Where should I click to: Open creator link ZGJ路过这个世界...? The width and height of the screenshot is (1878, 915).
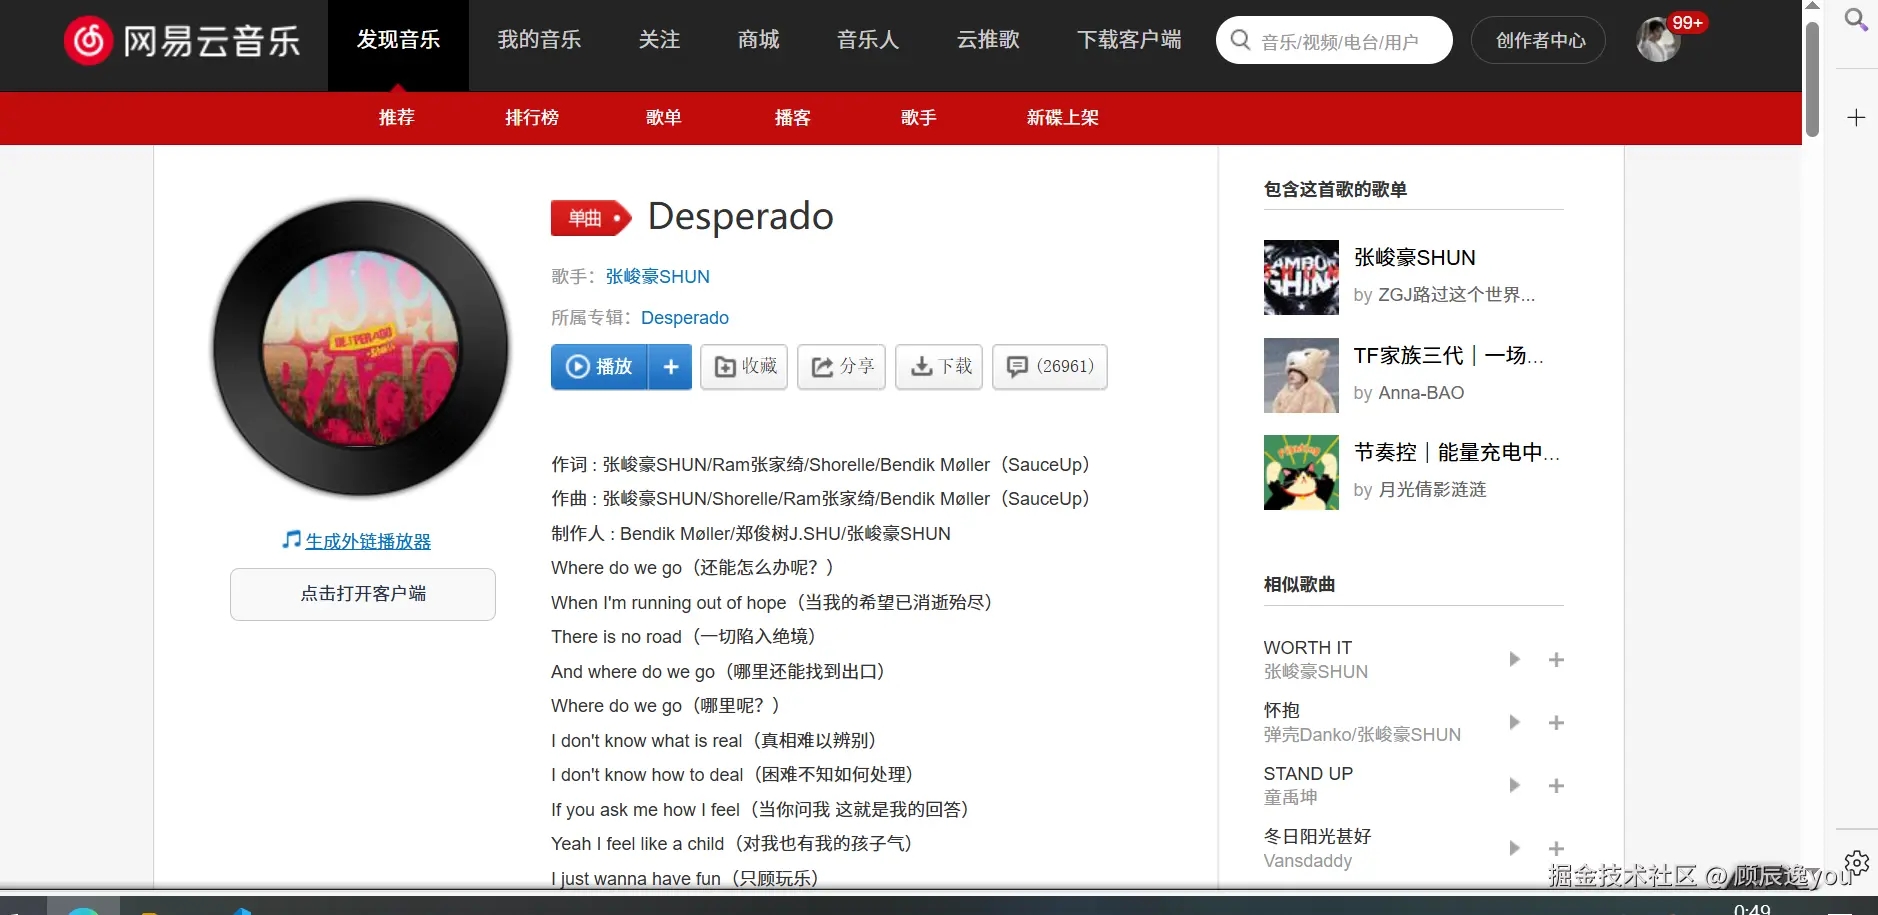(x=1456, y=295)
